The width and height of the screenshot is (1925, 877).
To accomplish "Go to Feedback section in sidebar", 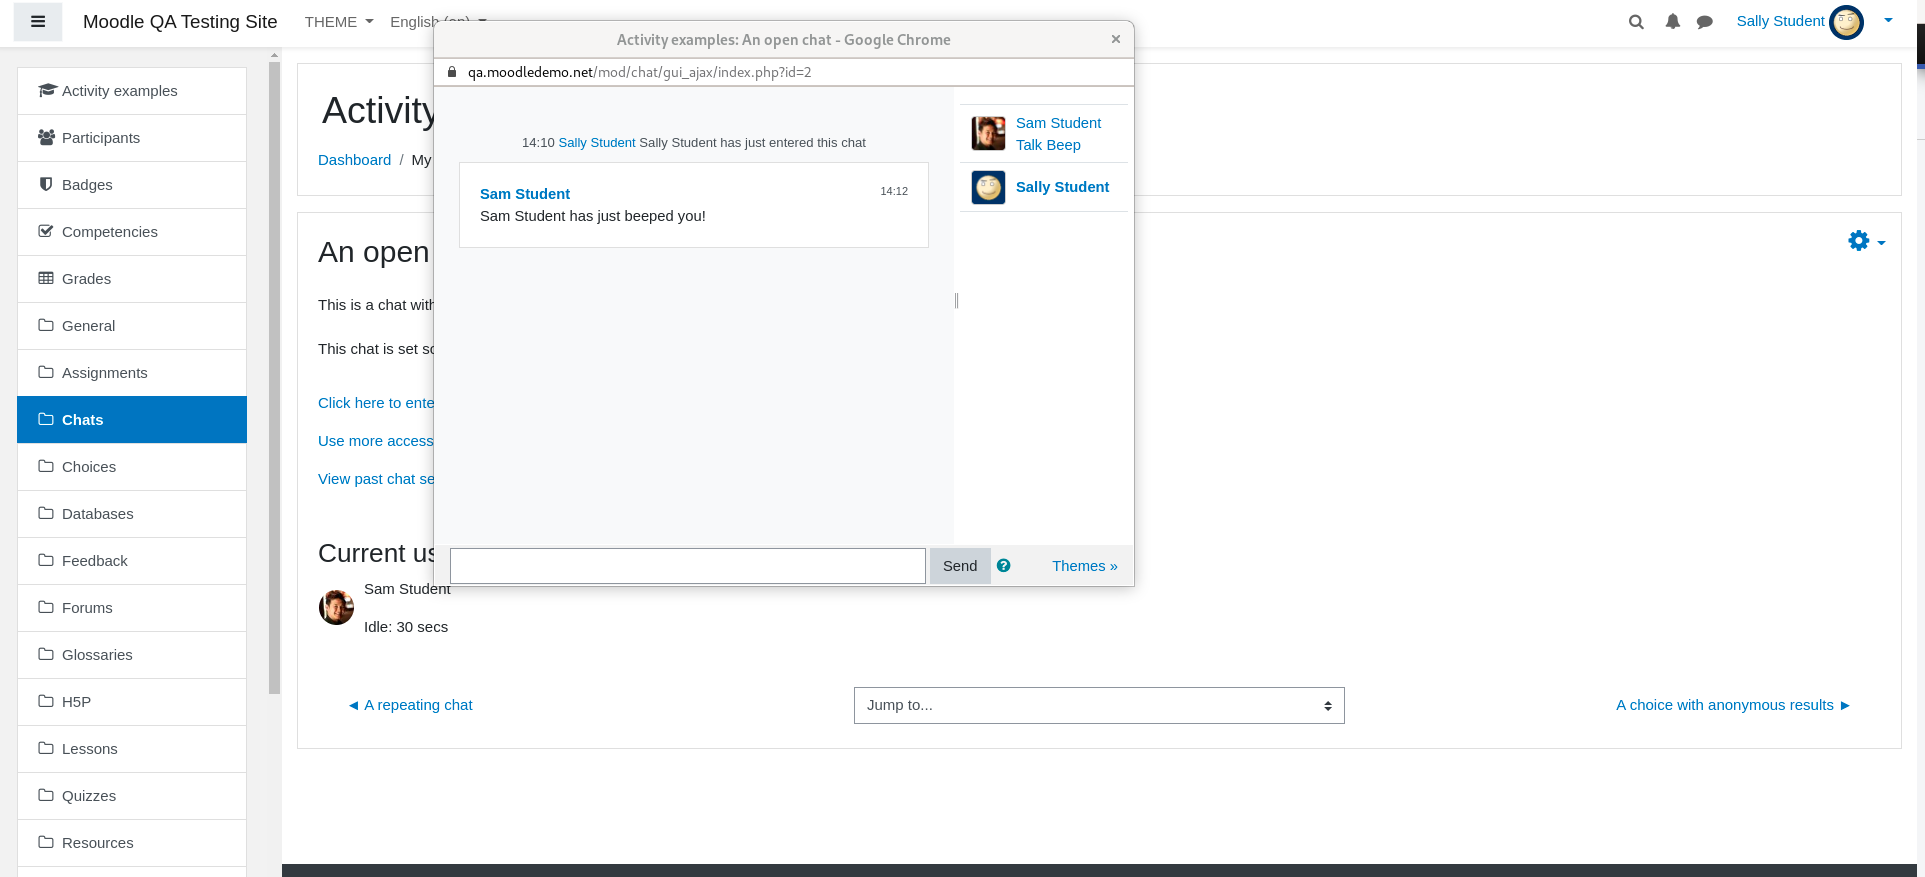I will click(x=132, y=561).
